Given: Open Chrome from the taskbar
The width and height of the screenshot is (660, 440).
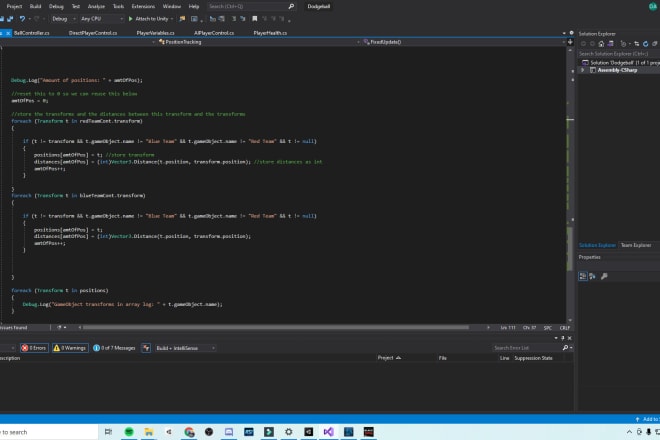Looking at the screenshot, I should pyautogui.click(x=189, y=432).
